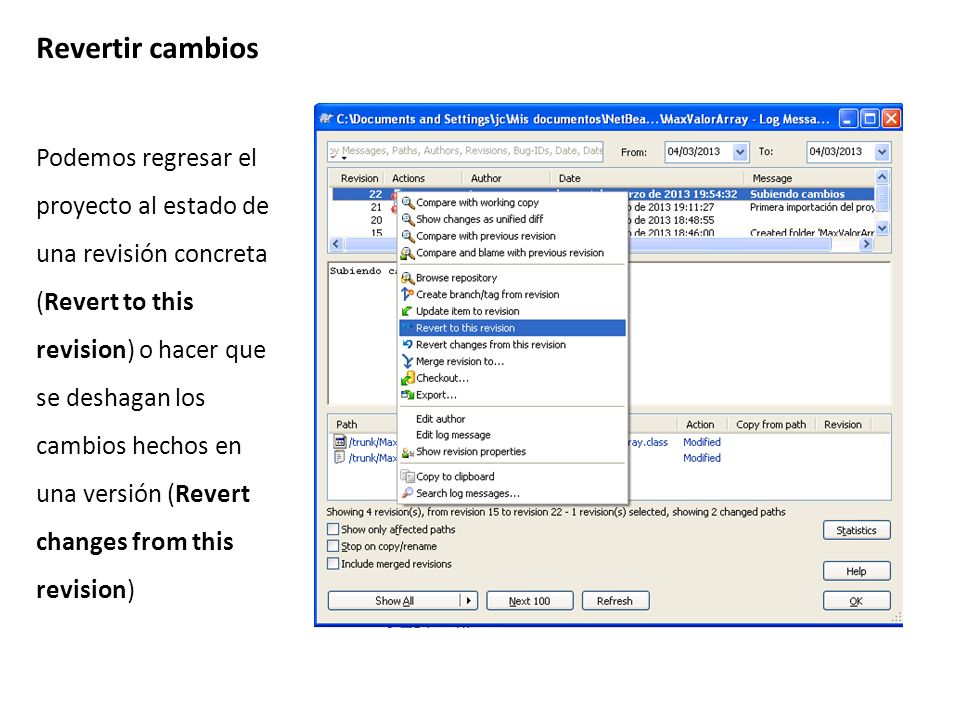Click the Action column header in paths

click(700, 424)
